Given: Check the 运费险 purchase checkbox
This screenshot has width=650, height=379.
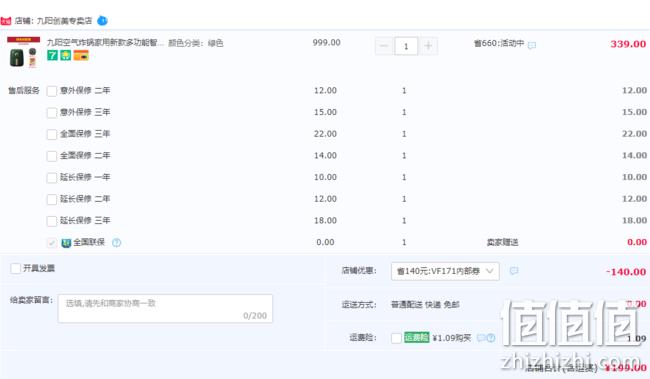Looking at the screenshot, I should click(396, 338).
